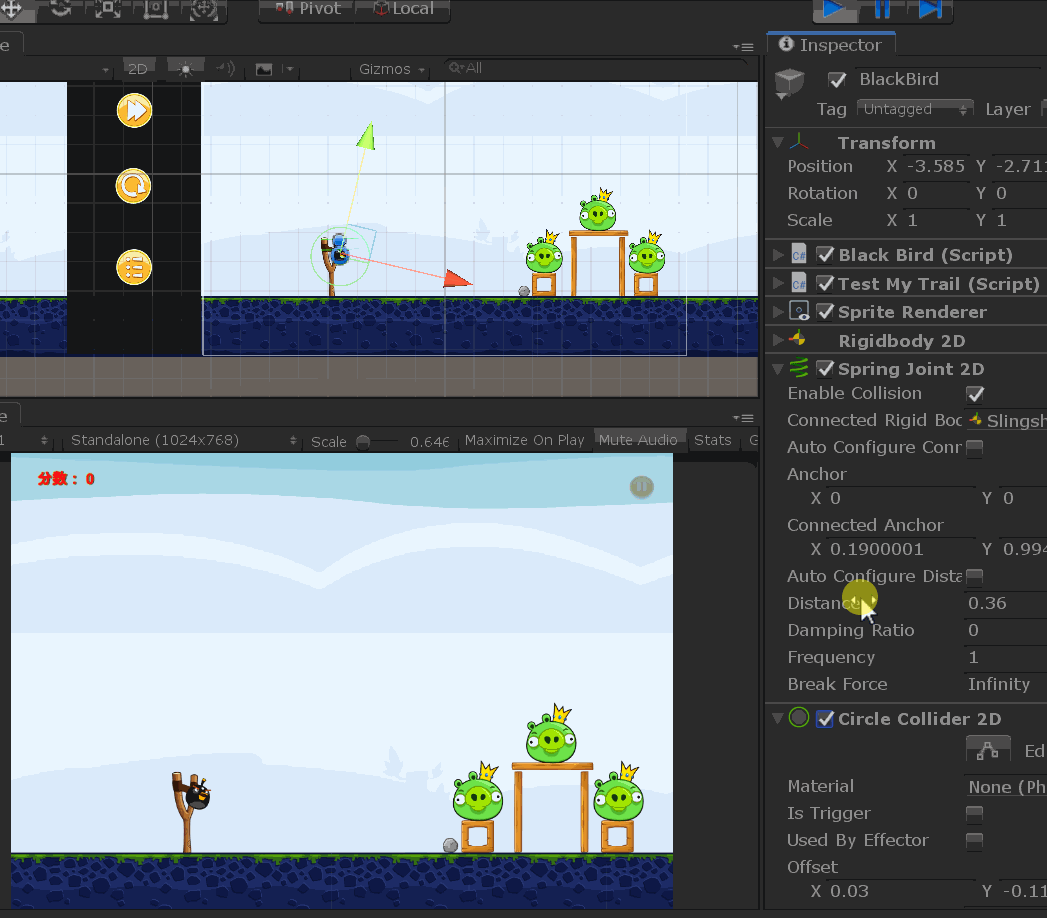Click the Distance value field 0.36
This screenshot has height=918, width=1047.
point(1005,604)
